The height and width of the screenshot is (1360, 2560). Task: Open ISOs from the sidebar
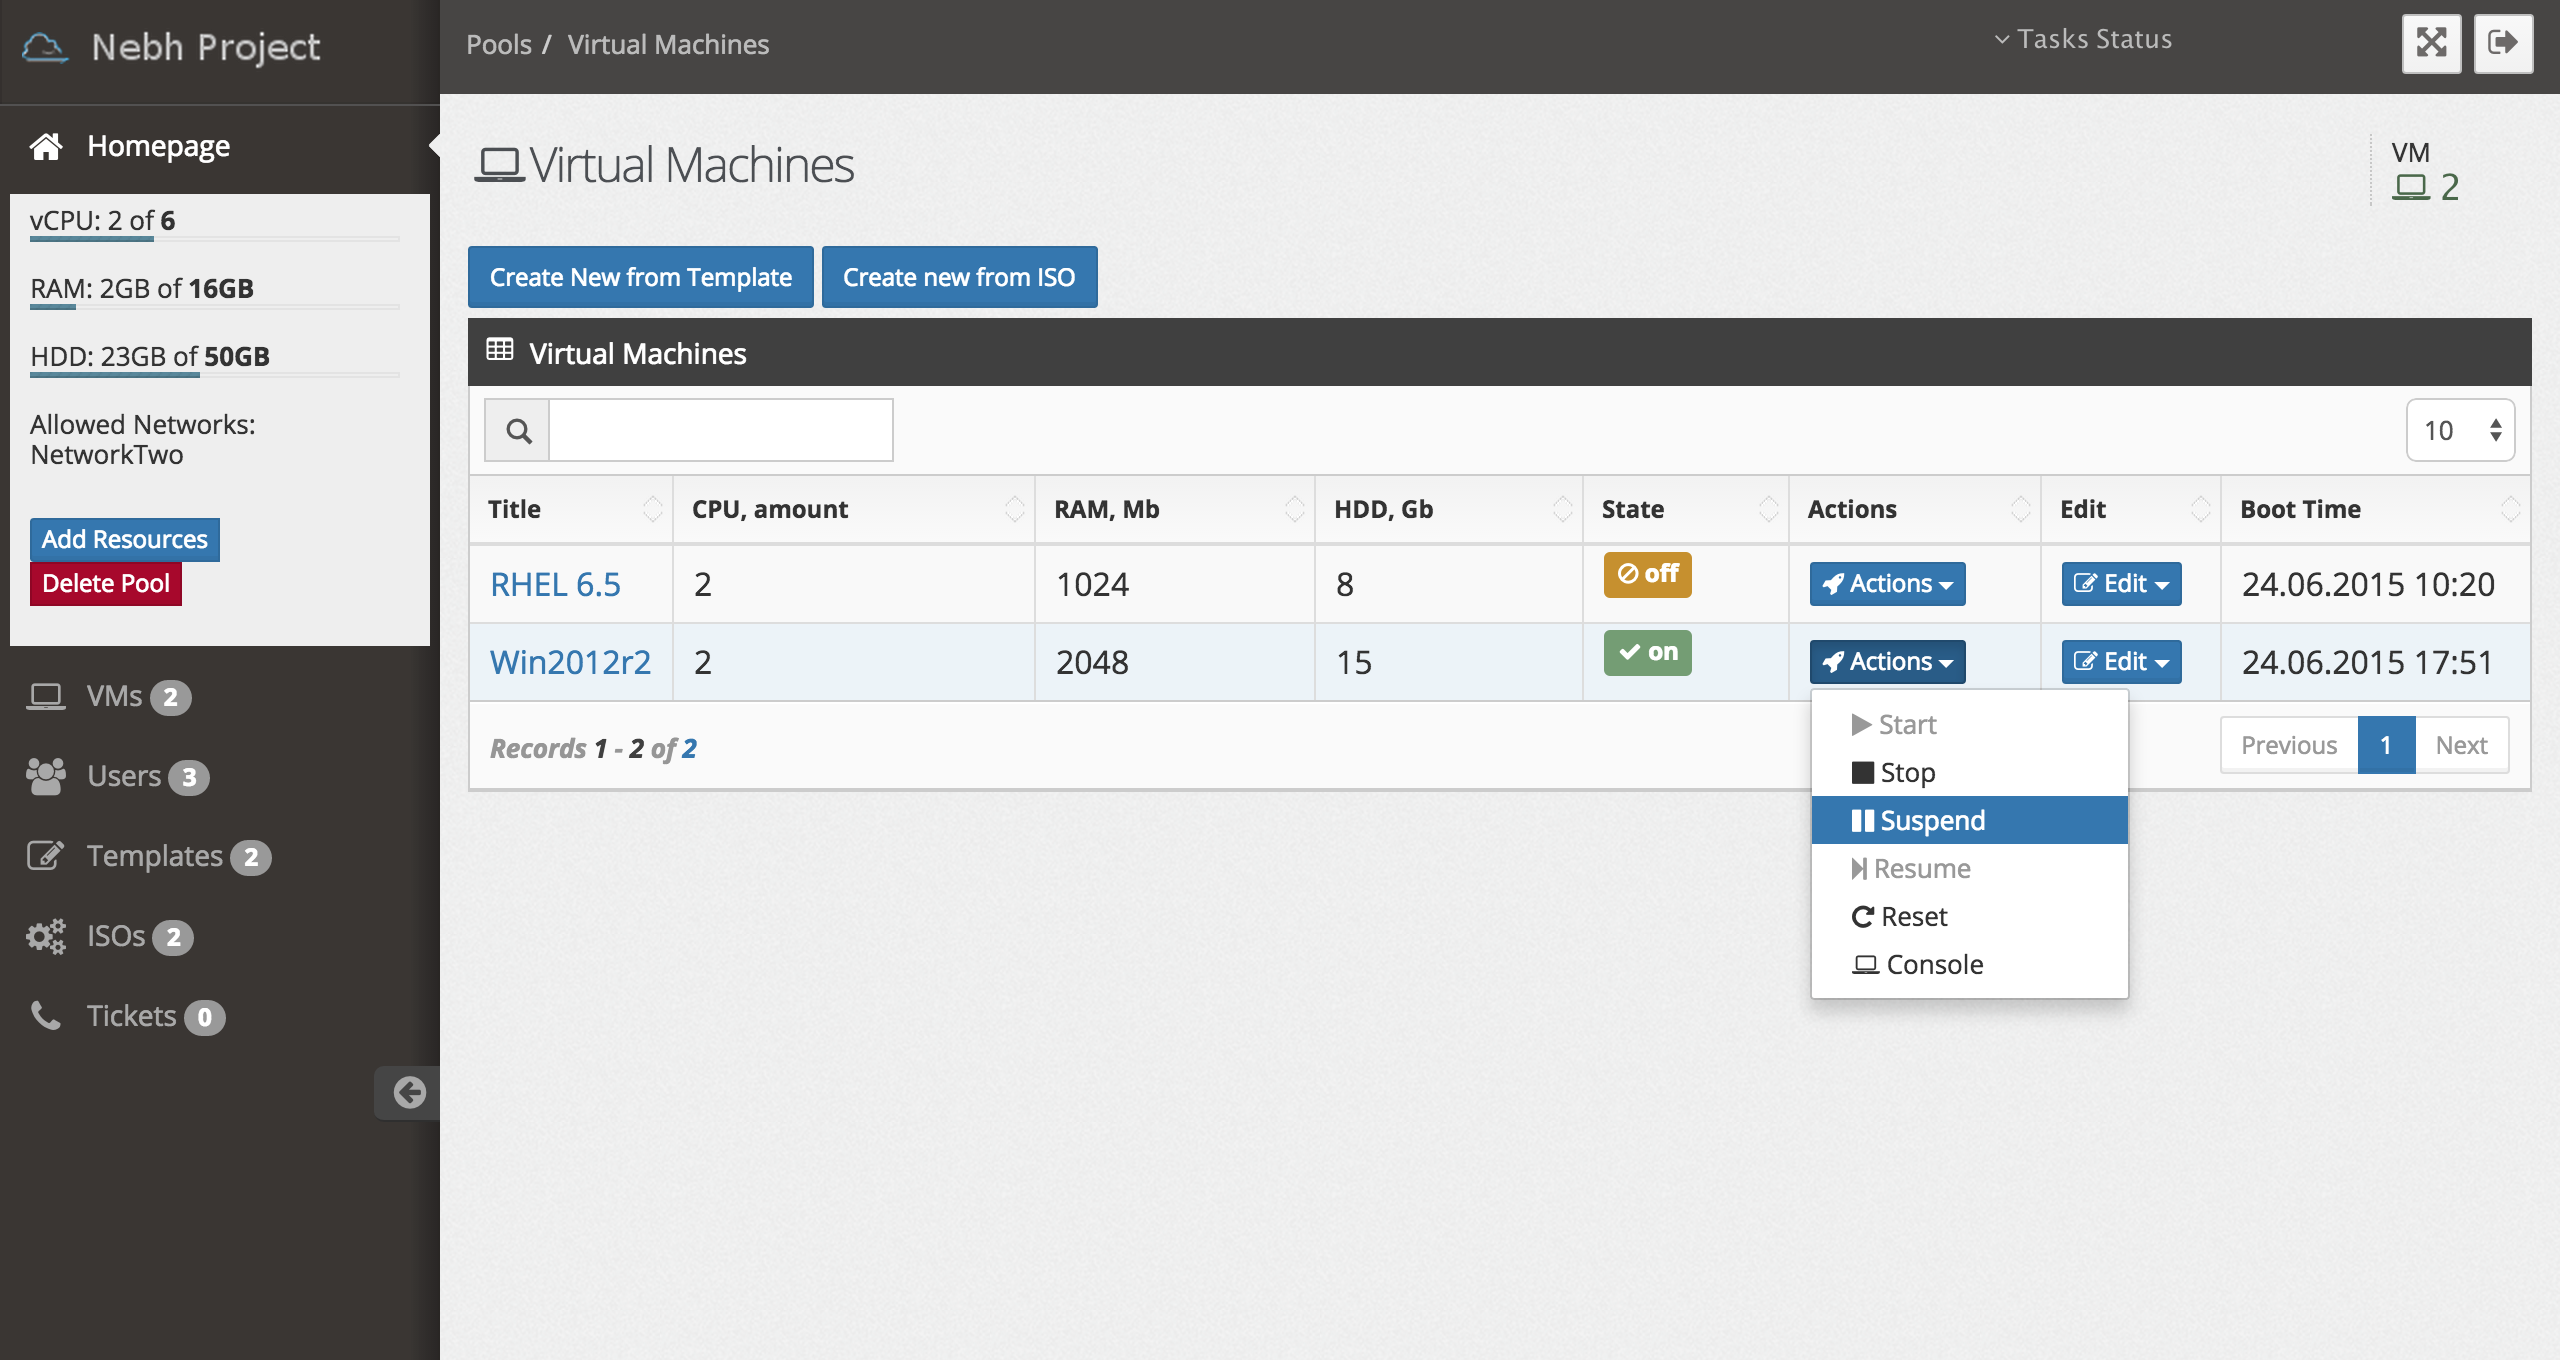tap(116, 936)
